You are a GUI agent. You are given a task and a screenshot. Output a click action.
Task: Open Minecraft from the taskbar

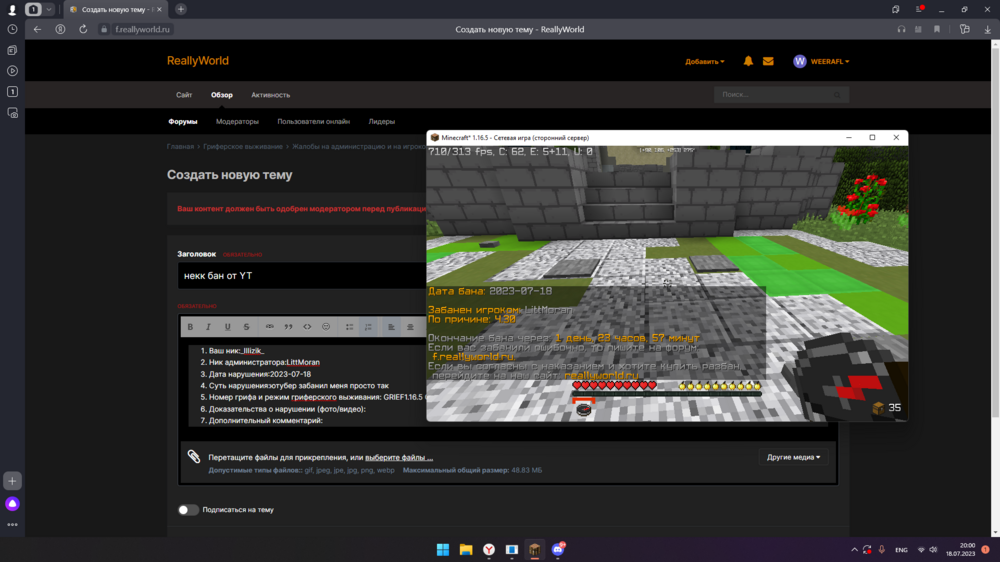pos(534,550)
